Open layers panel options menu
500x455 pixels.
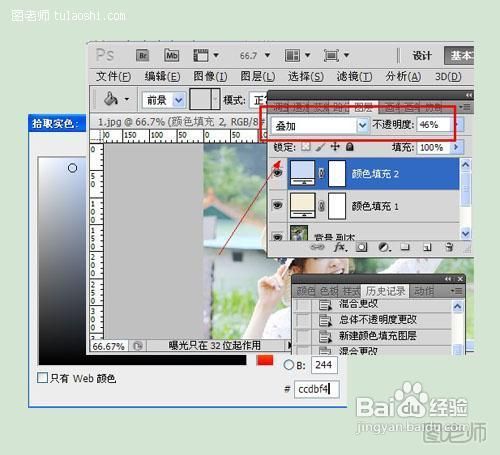[x=465, y=107]
